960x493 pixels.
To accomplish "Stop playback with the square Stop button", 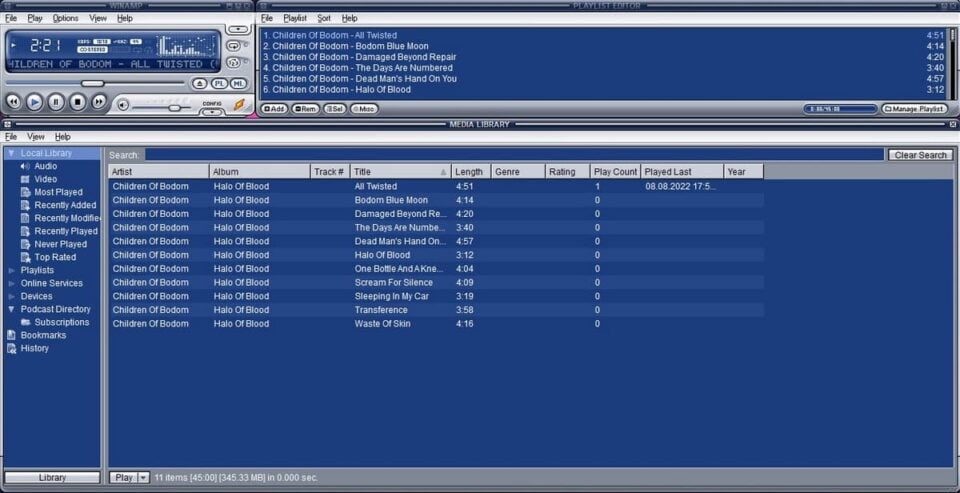I will click(x=77, y=102).
